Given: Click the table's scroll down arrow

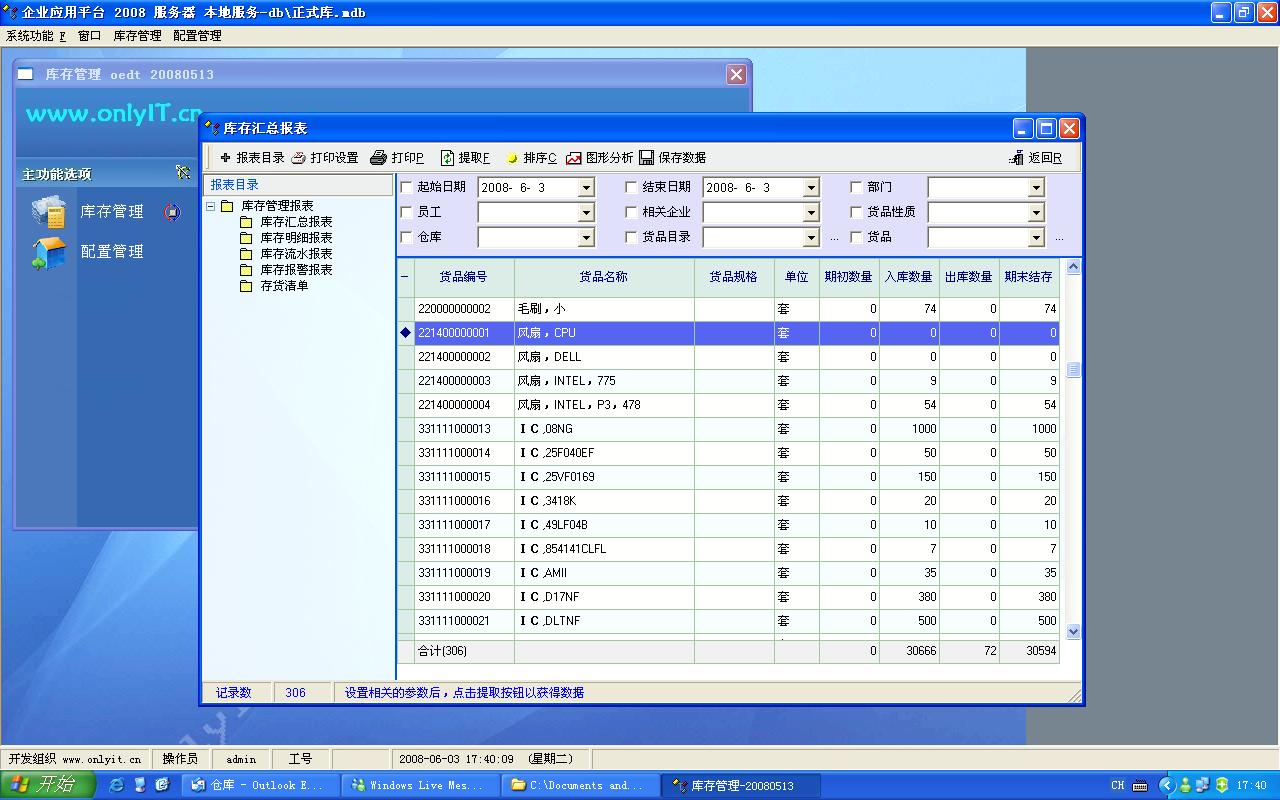Looking at the screenshot, I should click(x=1073, y=631).
